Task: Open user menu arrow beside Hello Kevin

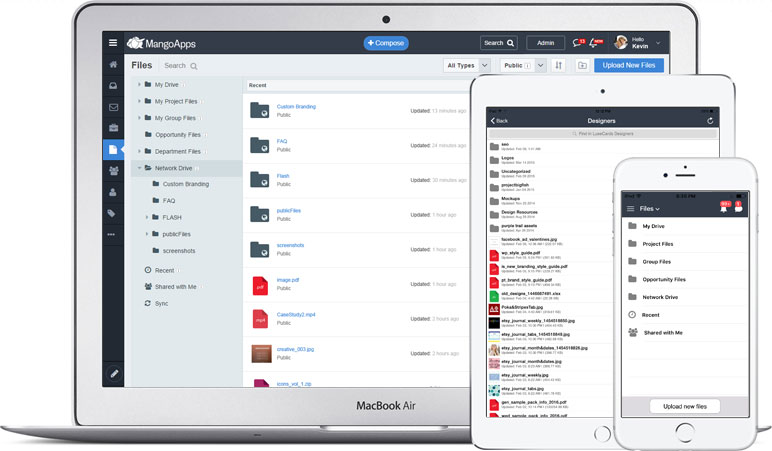Action: [658, 43]
